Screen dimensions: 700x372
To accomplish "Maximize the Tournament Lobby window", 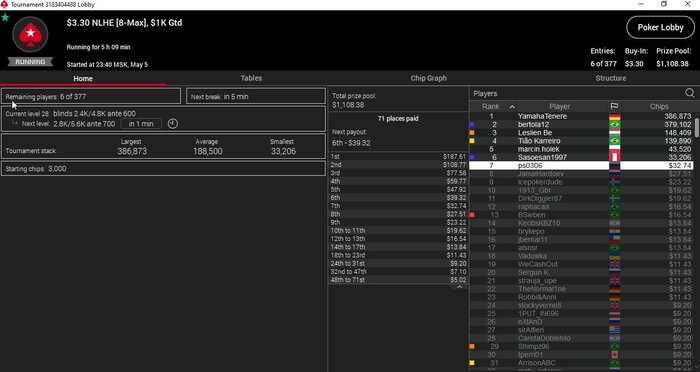I will [664, 4].
